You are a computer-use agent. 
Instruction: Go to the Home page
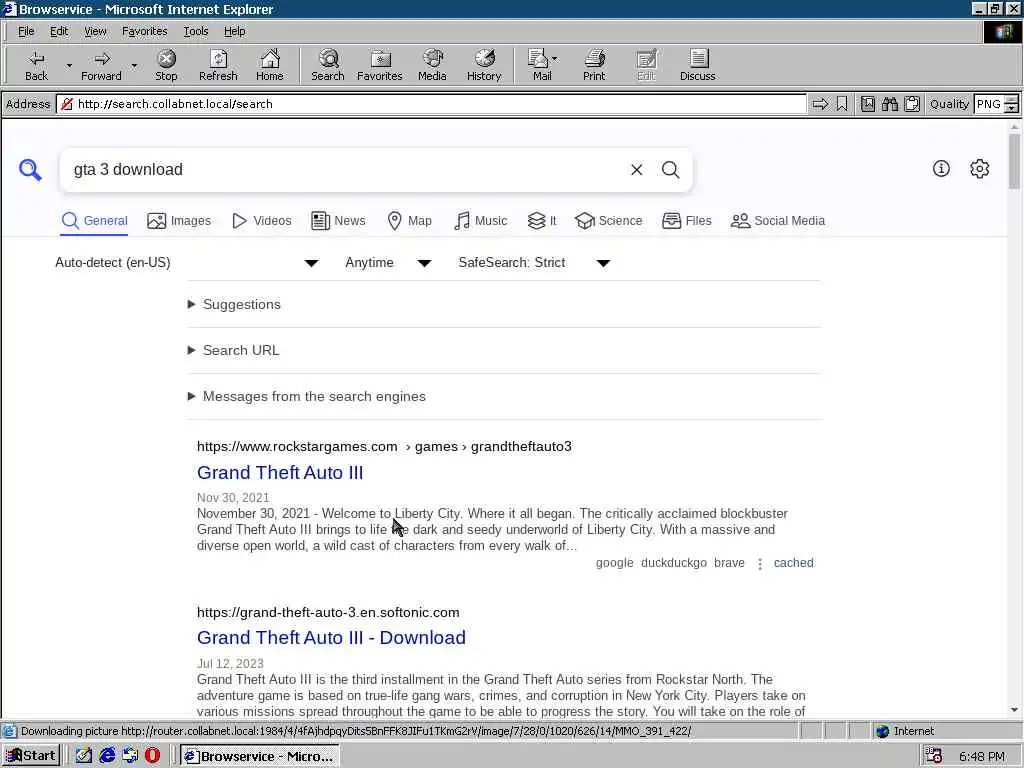[270, 65]
